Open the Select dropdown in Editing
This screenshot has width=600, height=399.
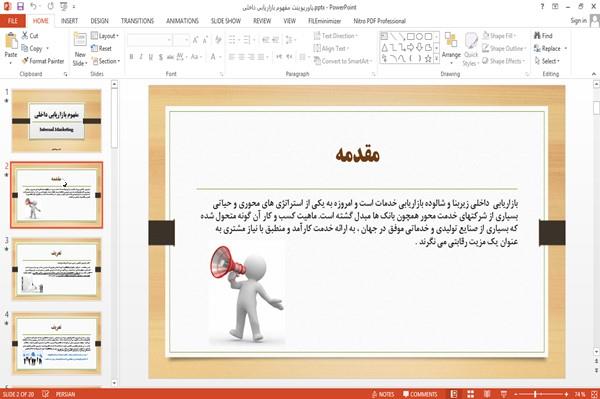coord(547,61)
